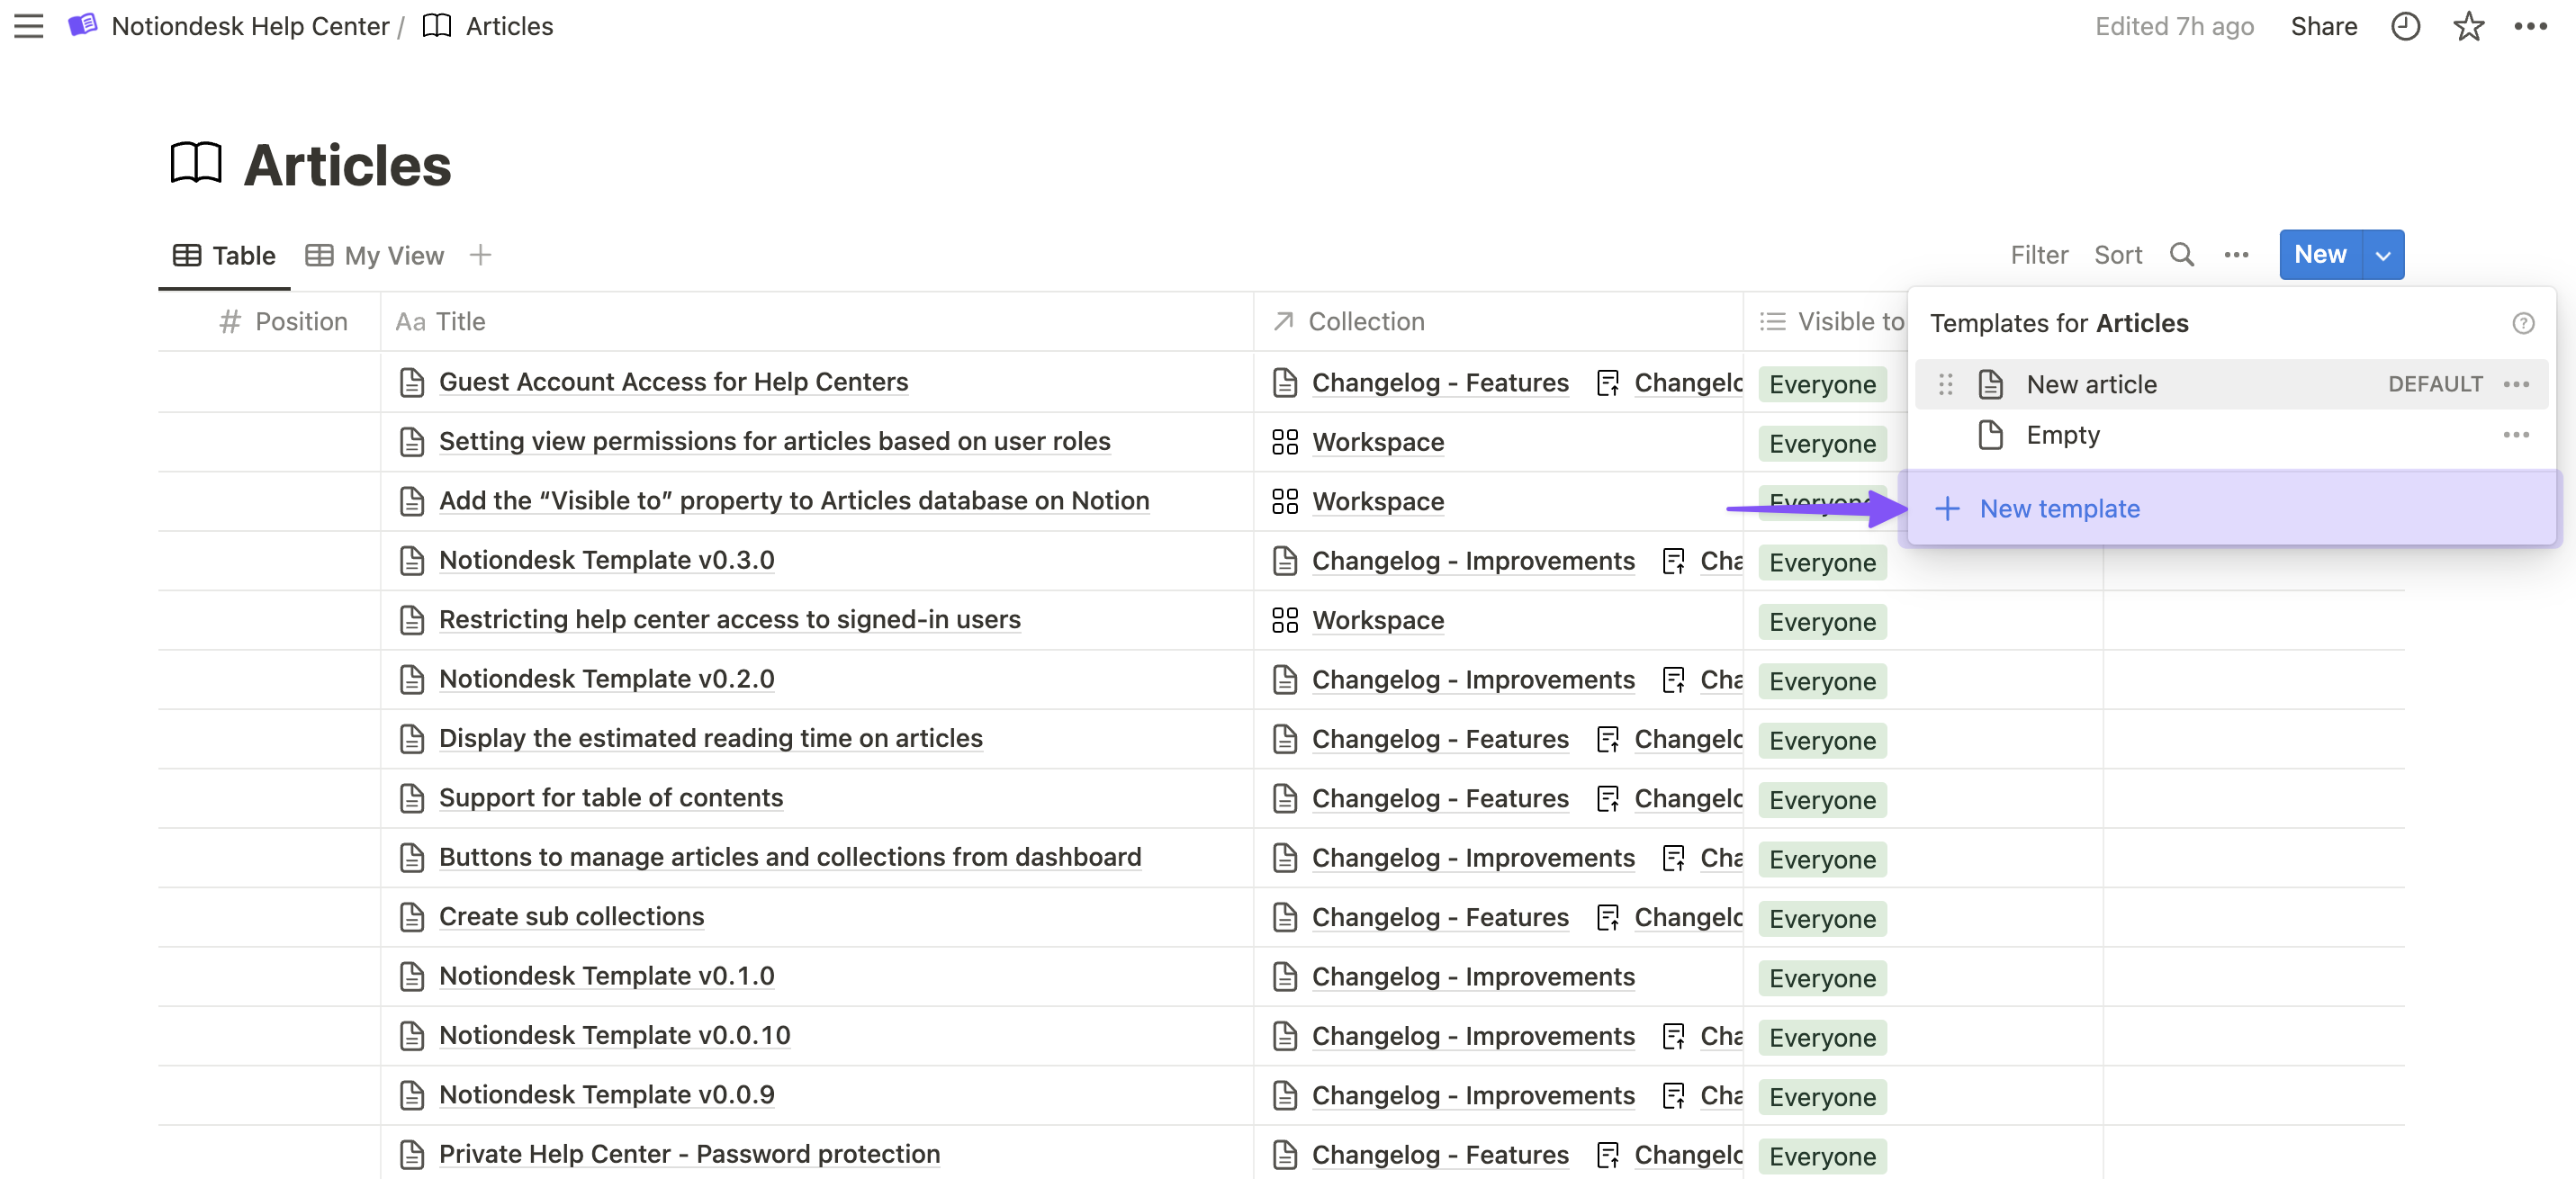Click Workspace grid icon in Restricting help center row

(x=1284, y=620)
